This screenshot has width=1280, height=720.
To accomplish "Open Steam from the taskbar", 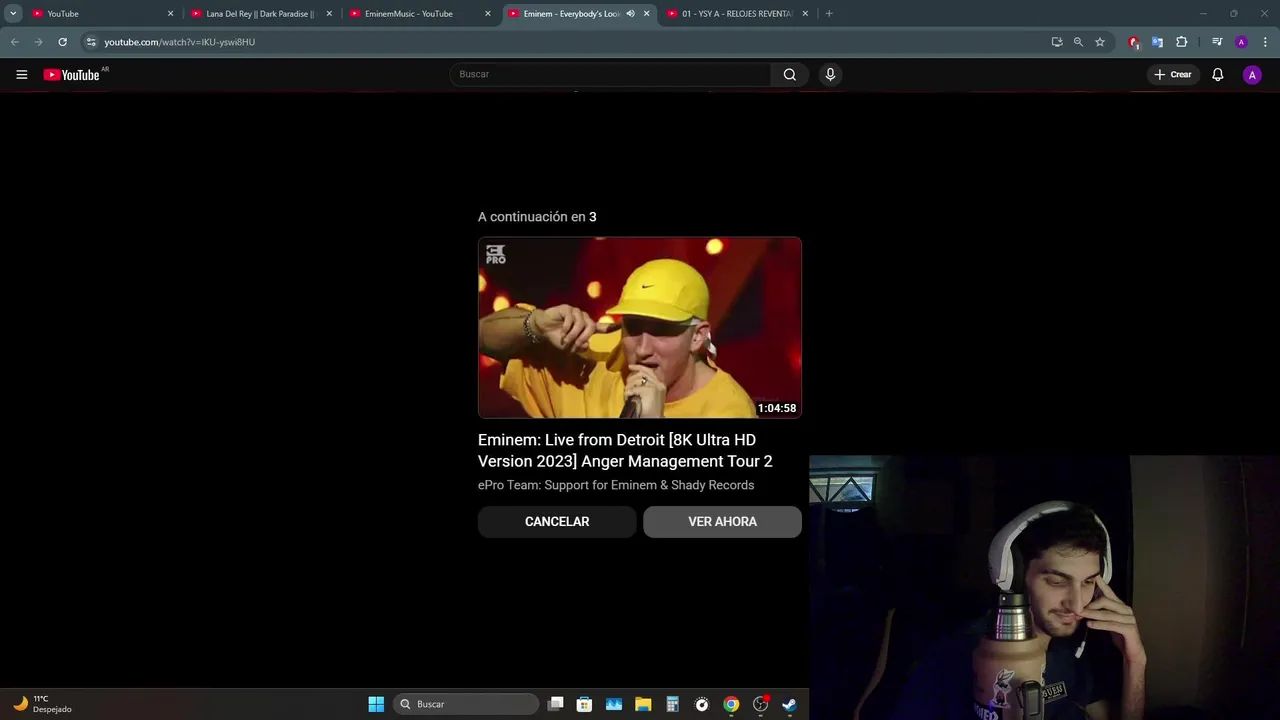I will [789, 704].
